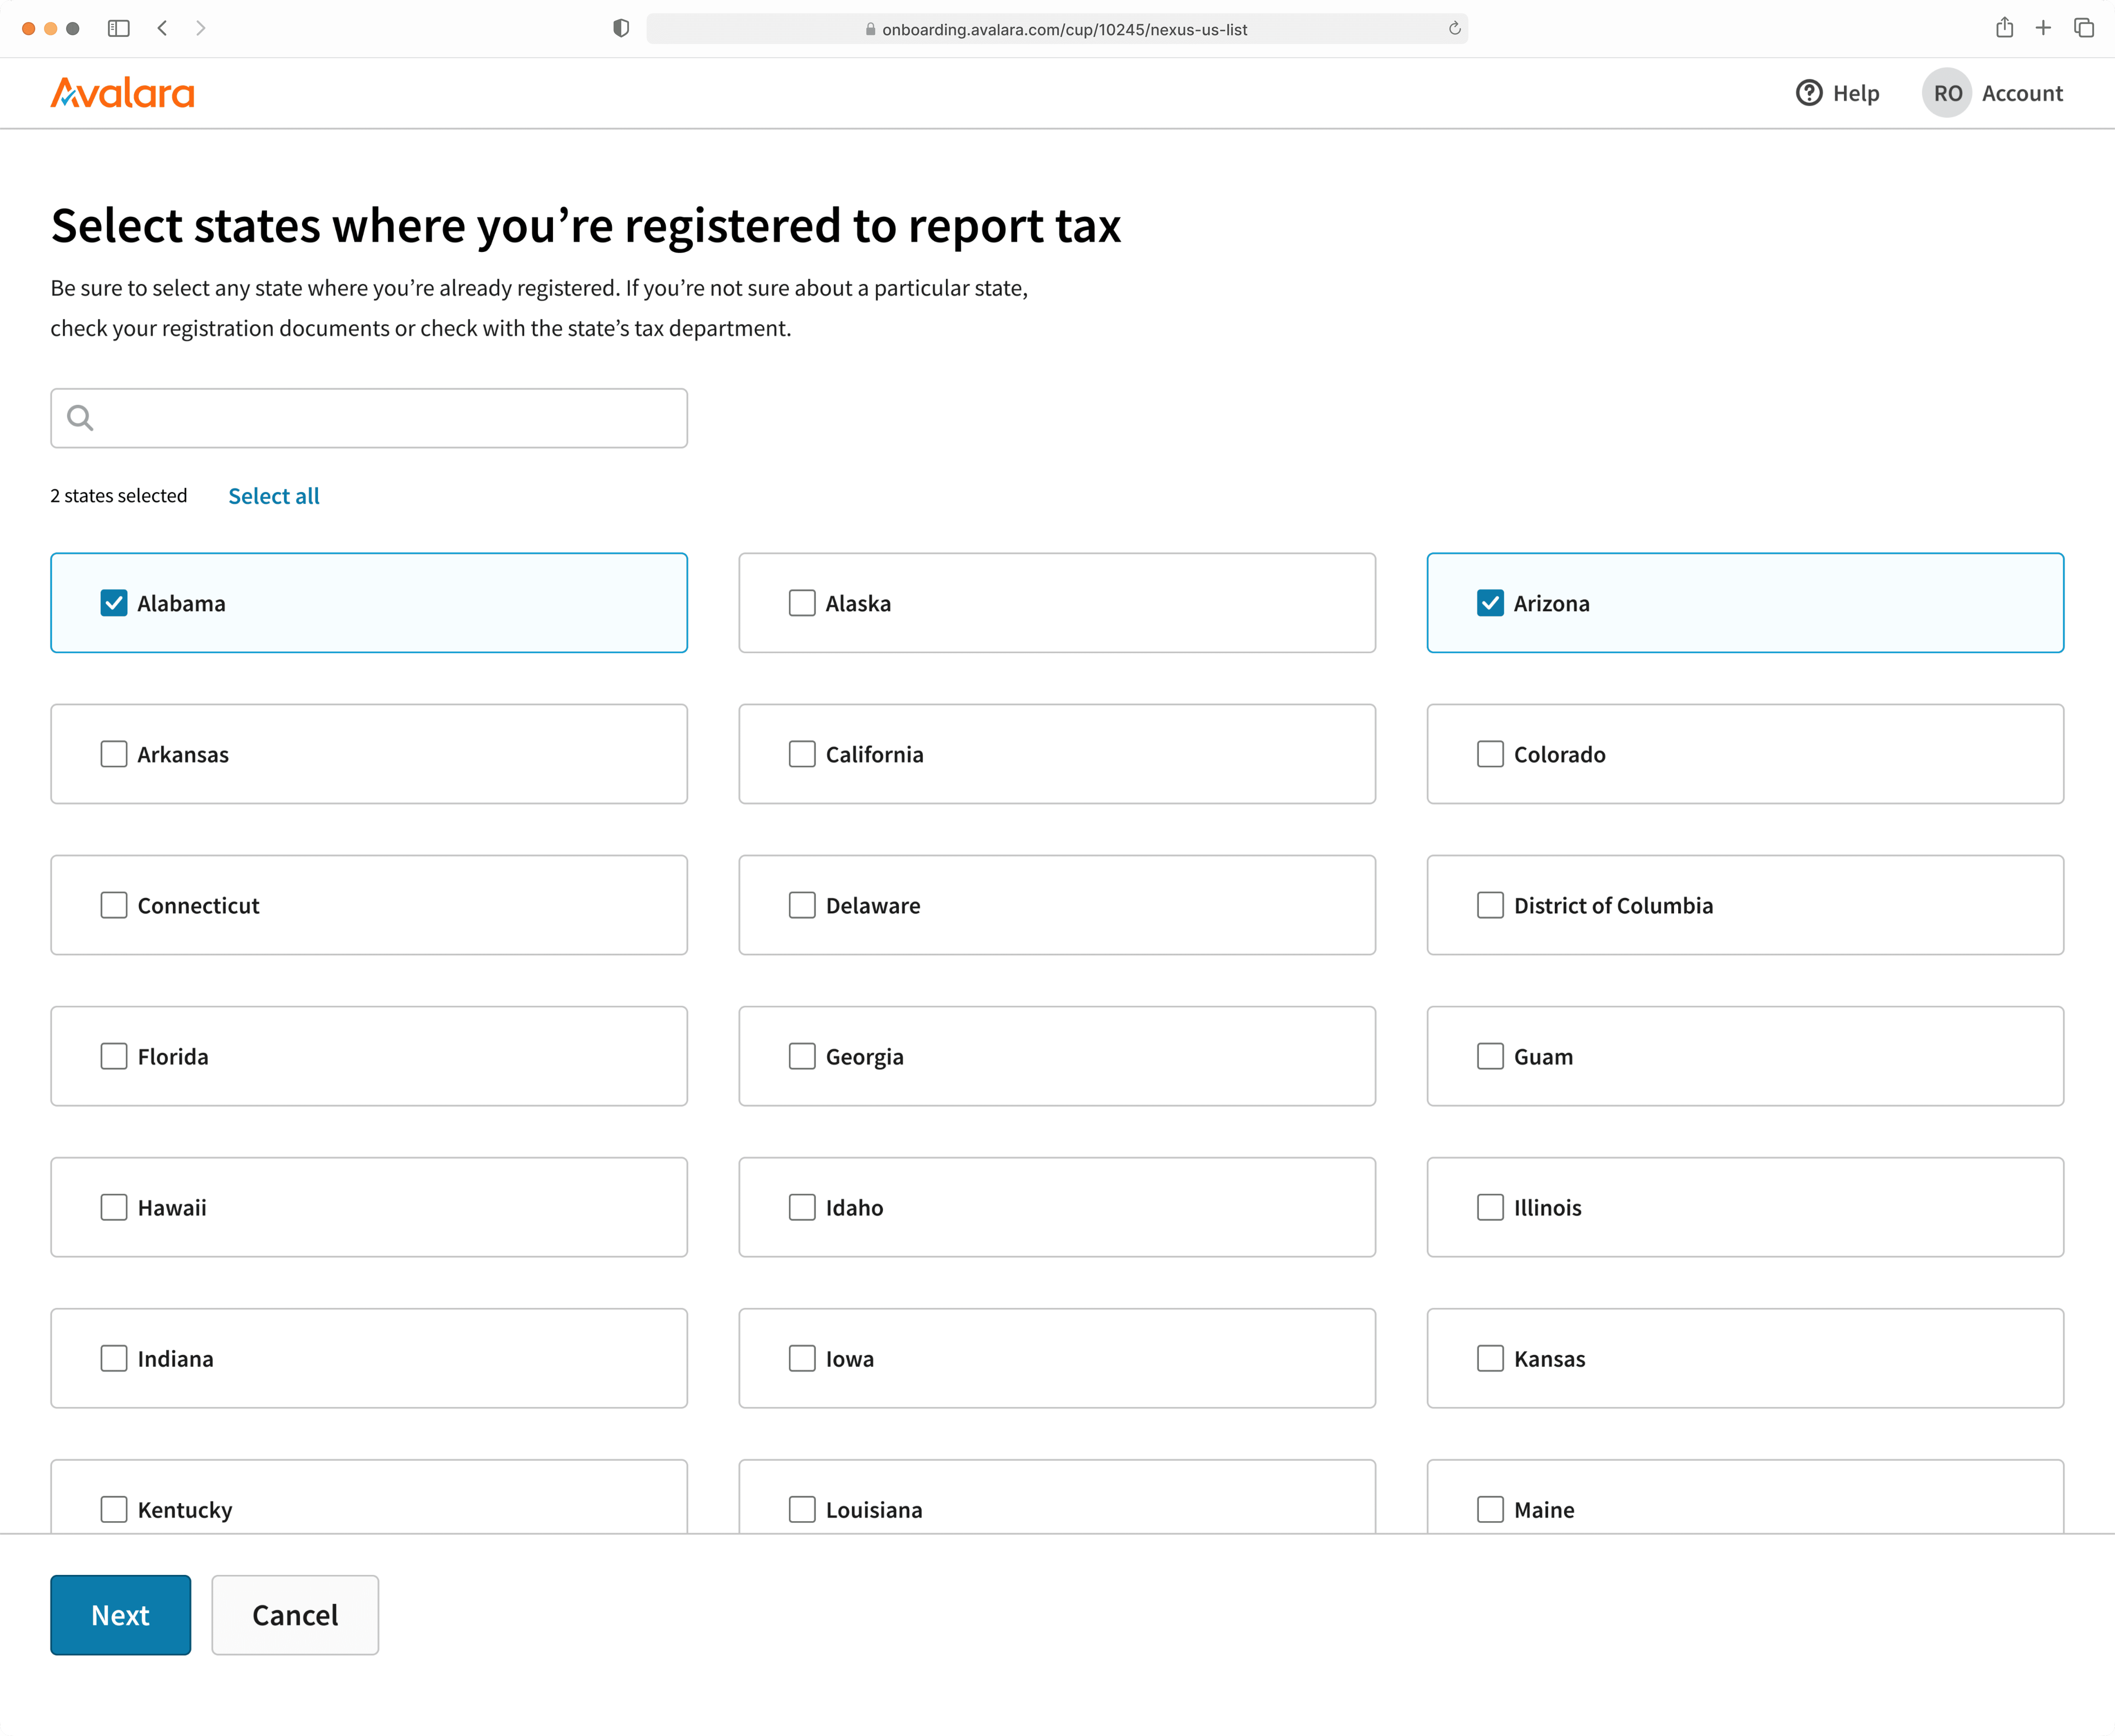Check the Indiana checkbox
Viewport: 2115px width, 1736px height.
(x=114, y=1358)
